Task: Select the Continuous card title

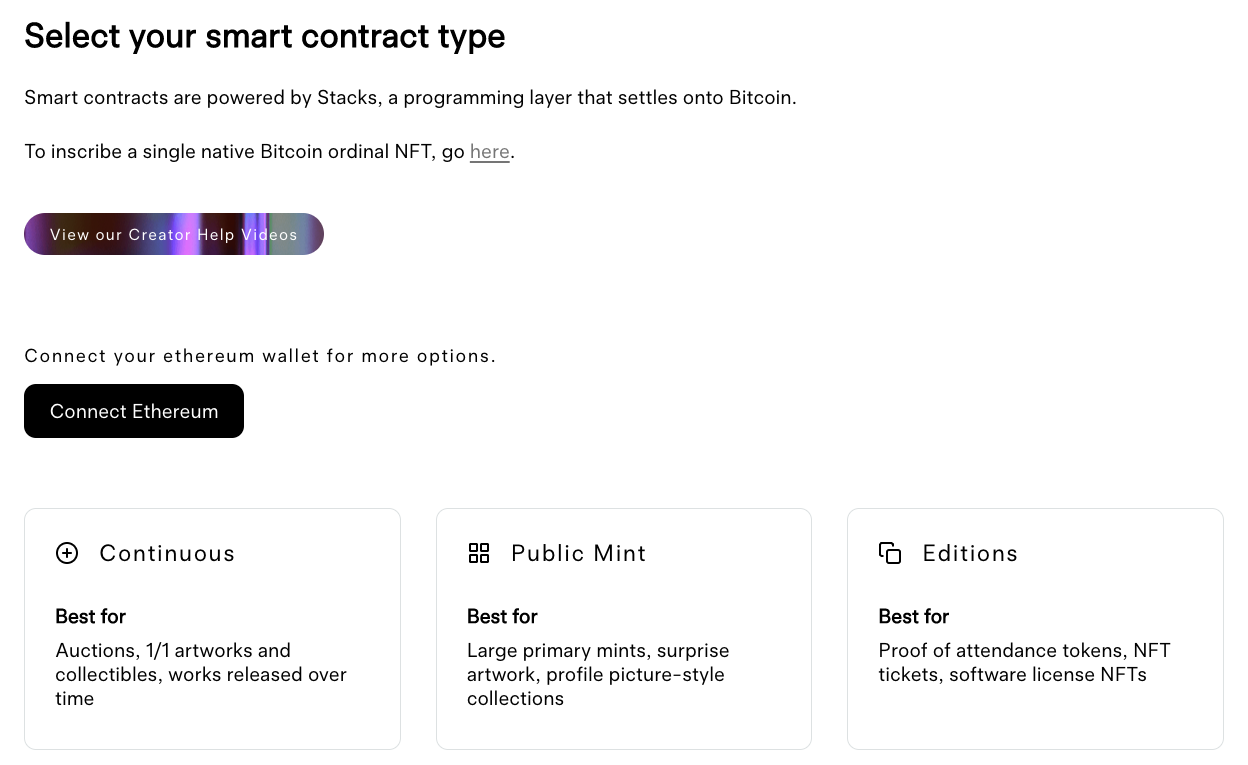Action: pyautogui.click(x=167, y=553)
